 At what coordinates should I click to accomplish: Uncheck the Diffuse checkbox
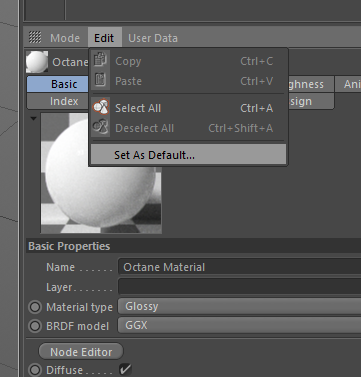coord(125,370)
